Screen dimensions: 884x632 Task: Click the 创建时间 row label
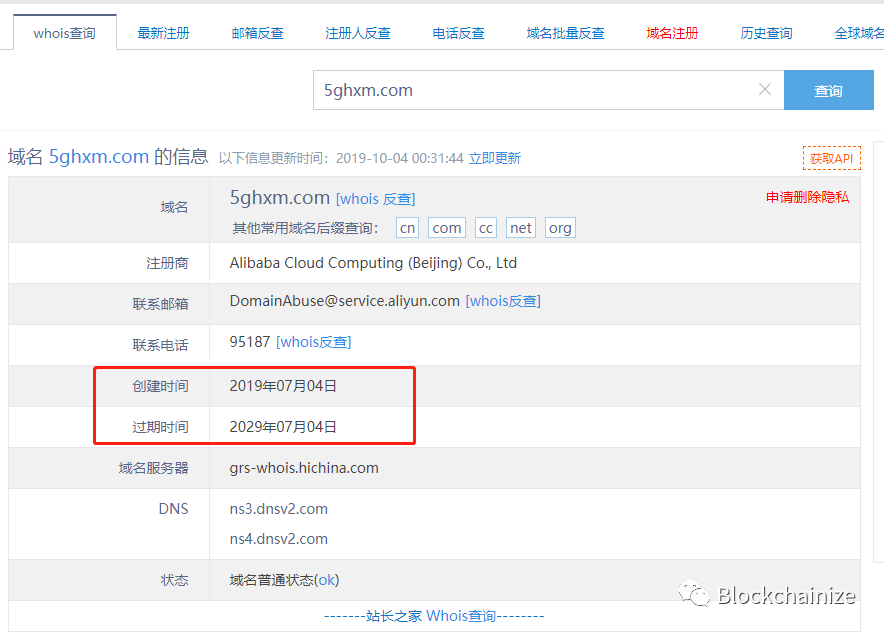tap(160, 386)
